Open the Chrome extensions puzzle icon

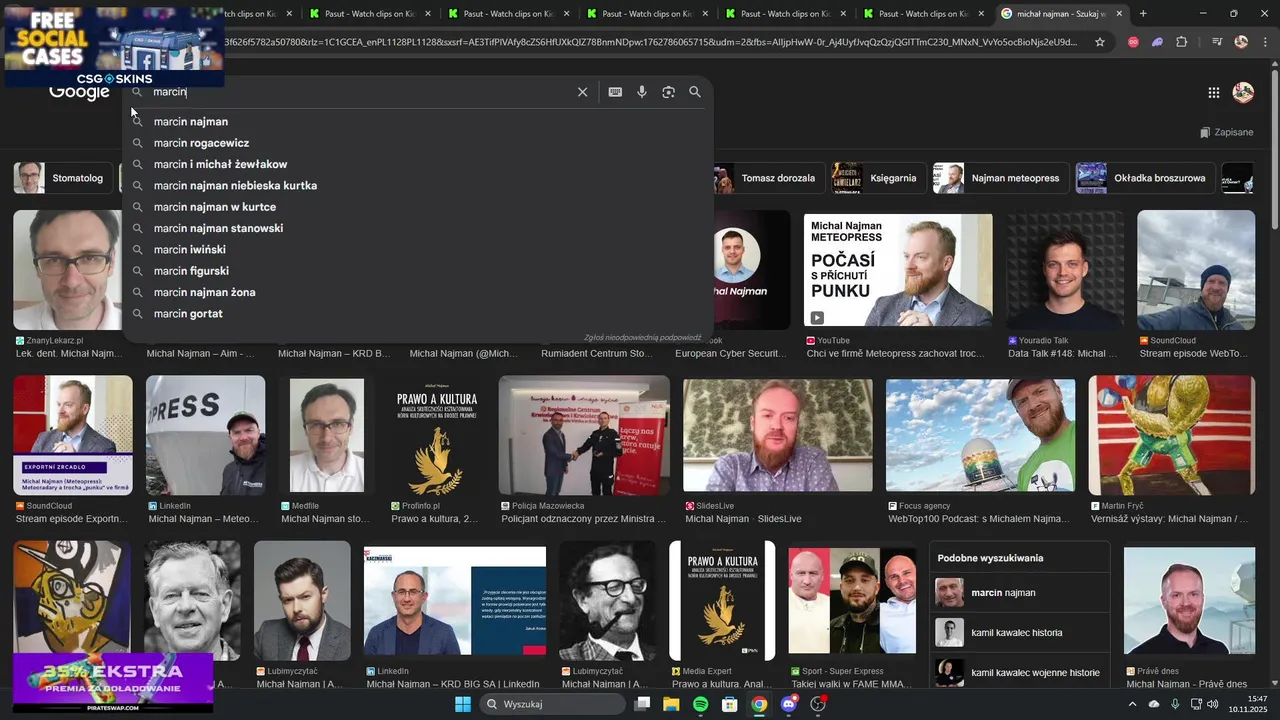1182,42
